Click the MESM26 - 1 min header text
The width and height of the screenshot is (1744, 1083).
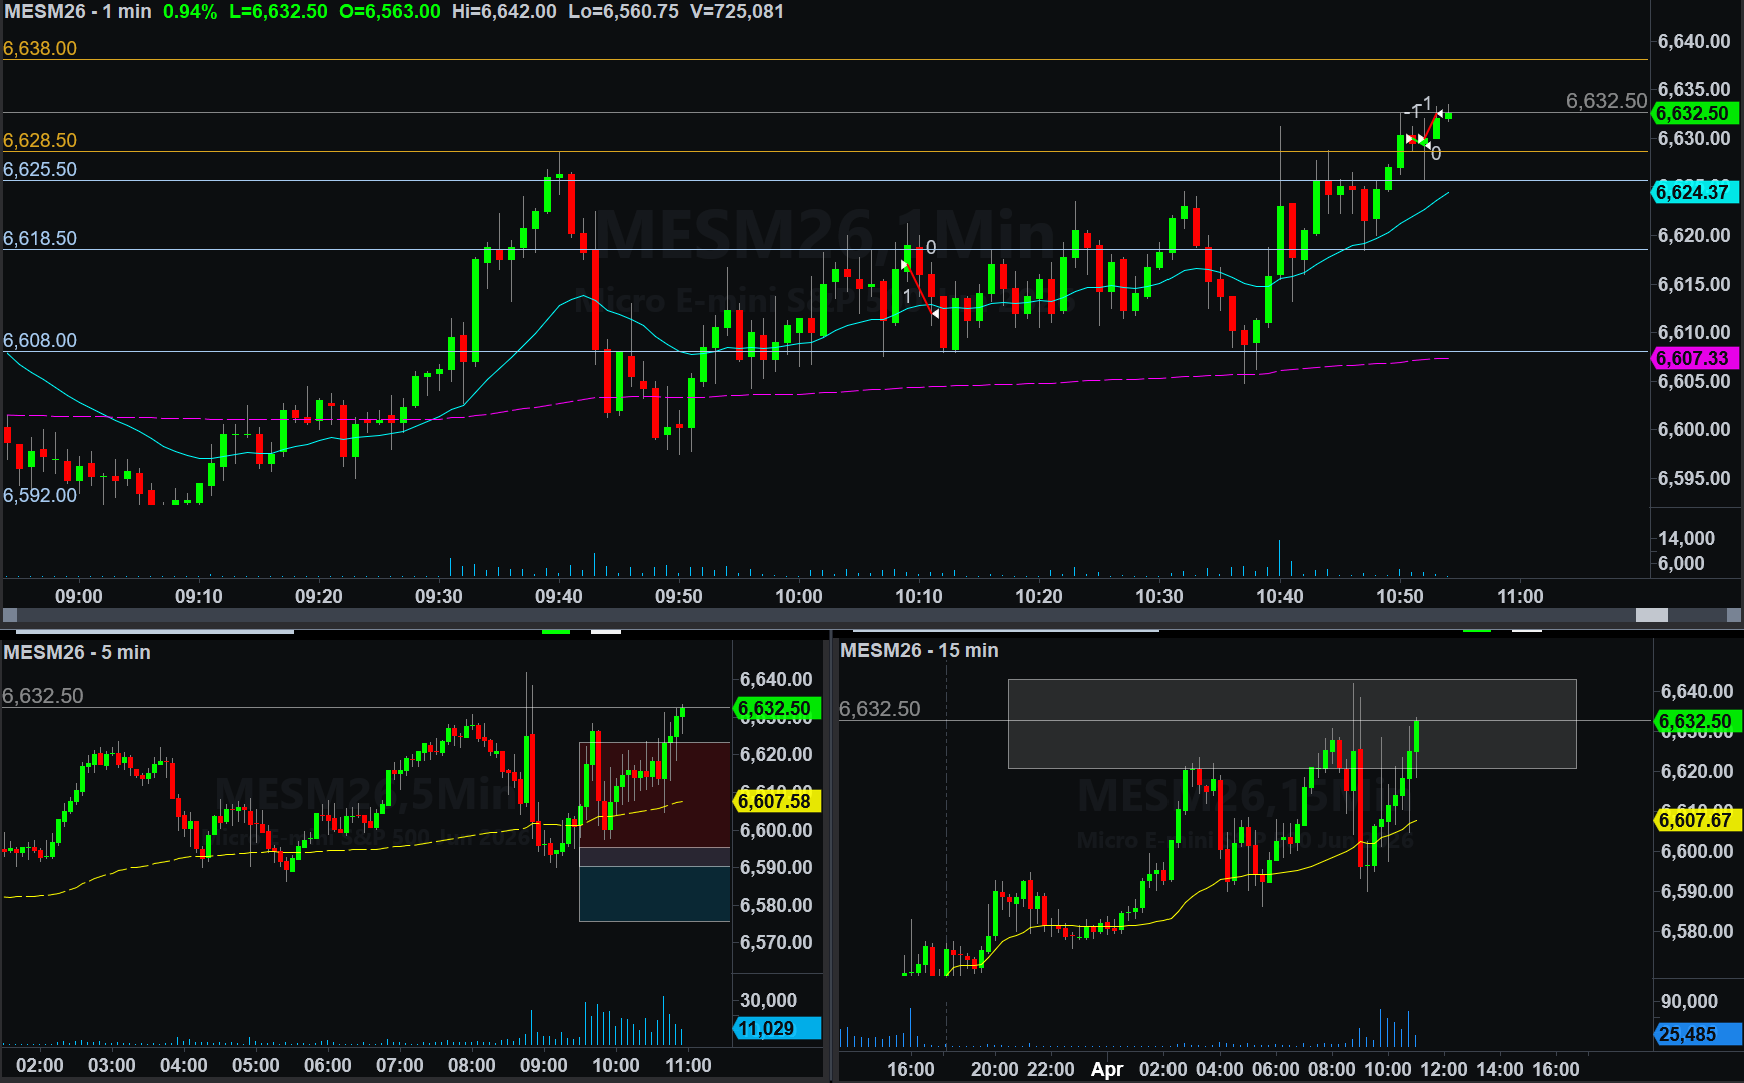(x=78, y=12)
